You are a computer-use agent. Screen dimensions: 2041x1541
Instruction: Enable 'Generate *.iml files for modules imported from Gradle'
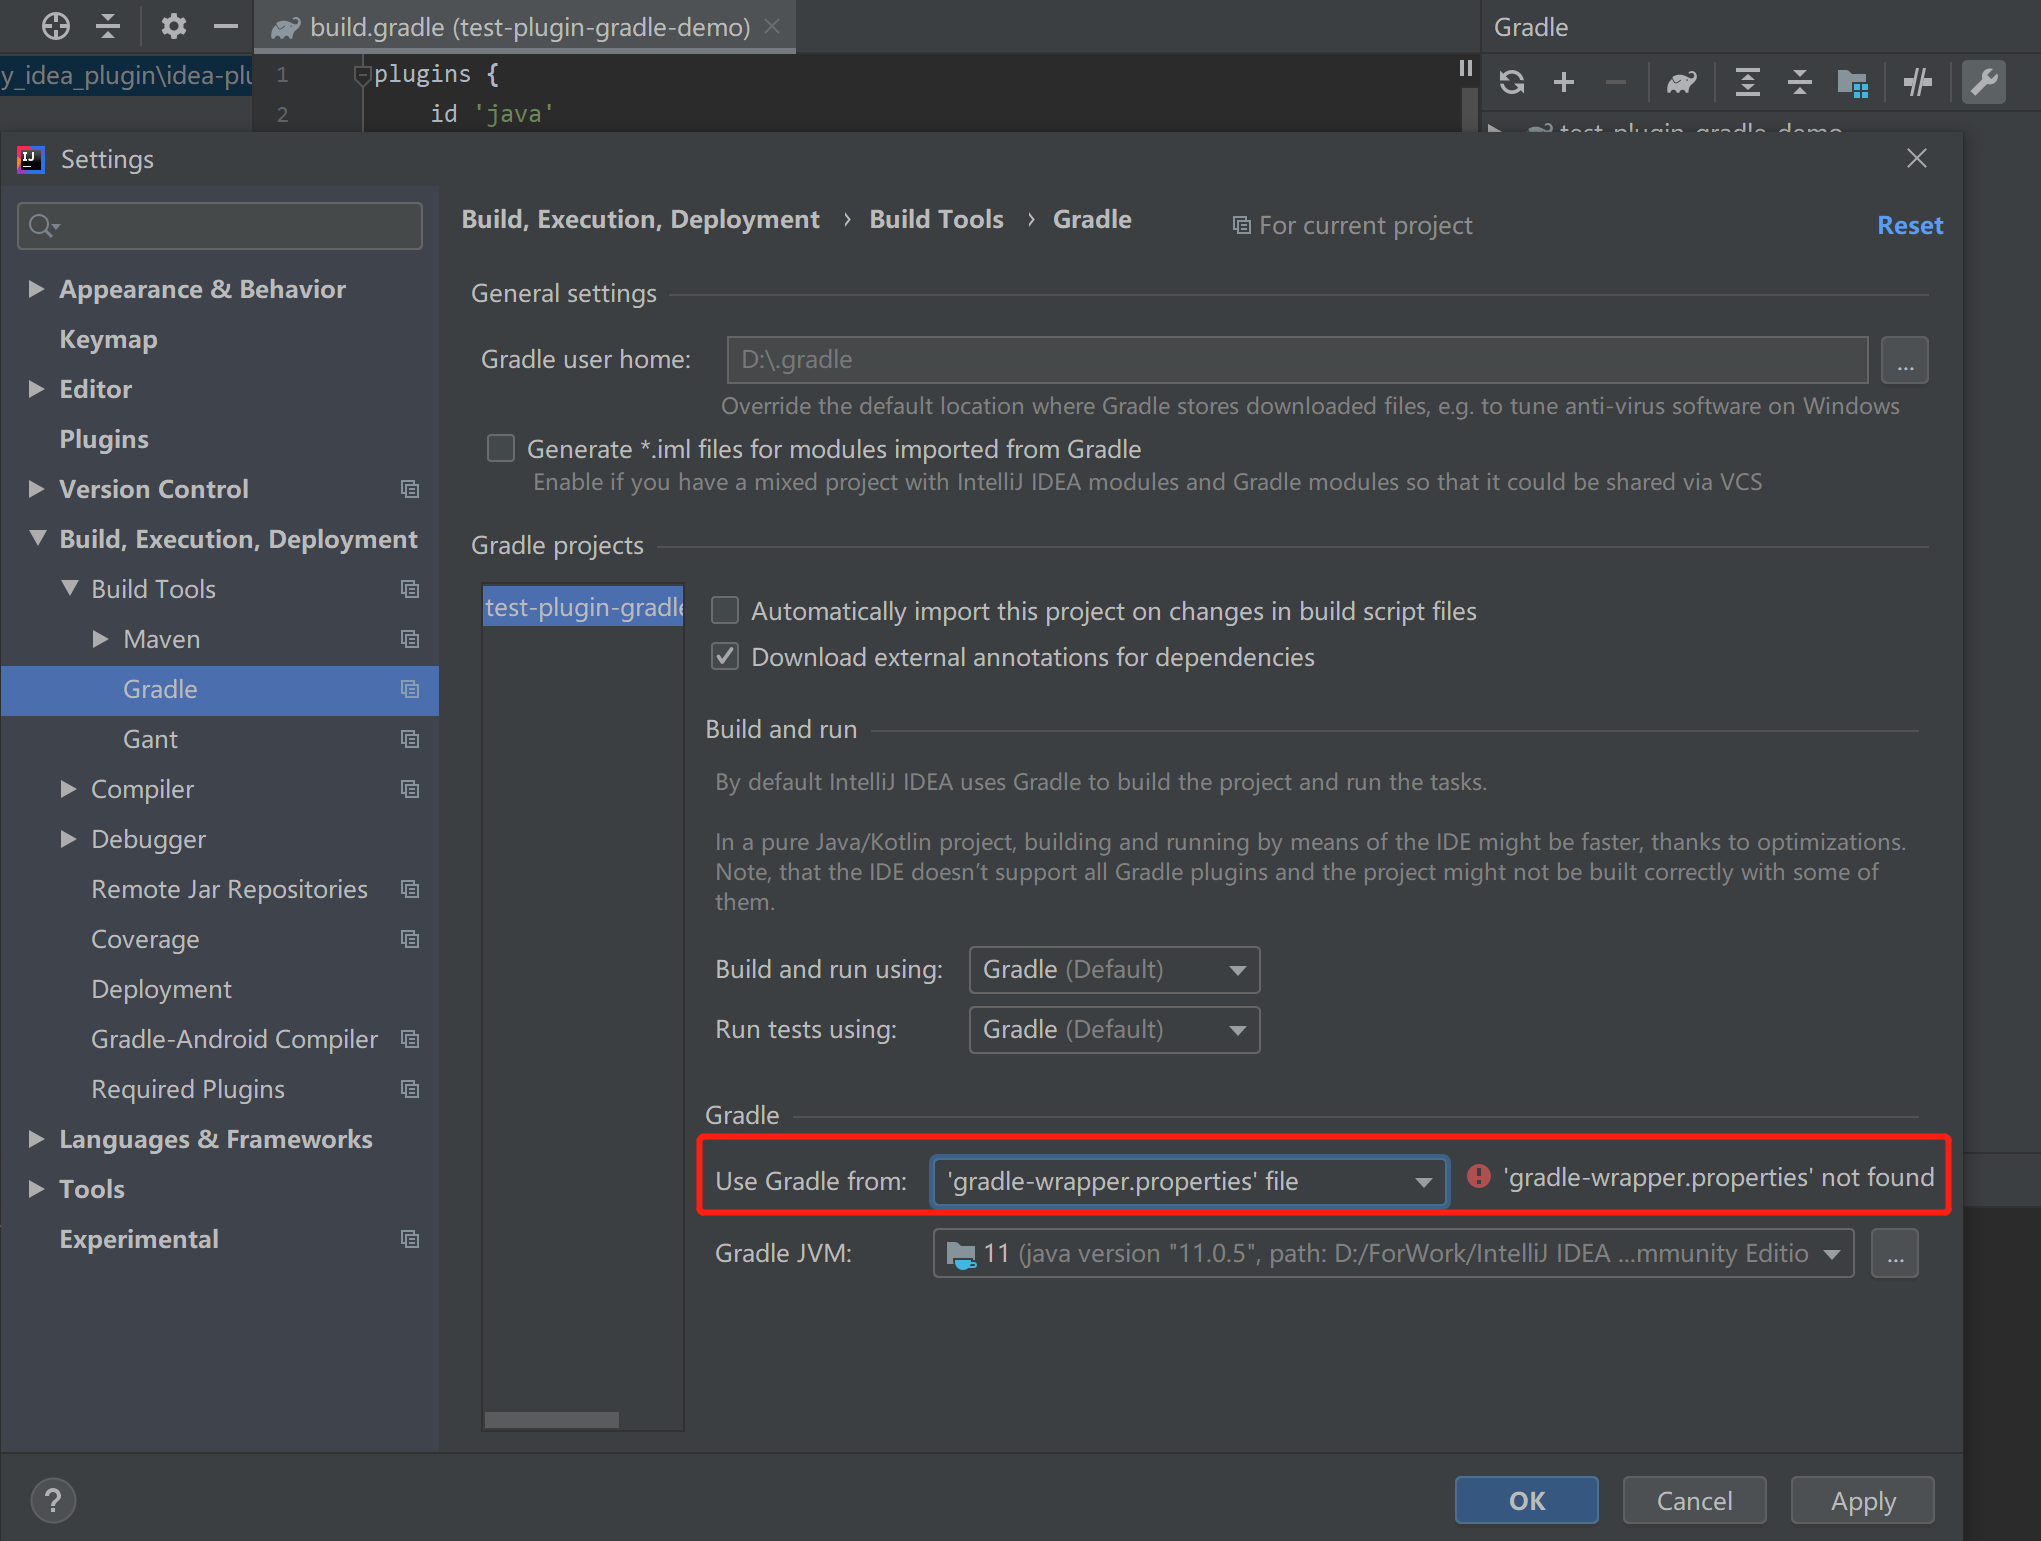tap(500, 448)
